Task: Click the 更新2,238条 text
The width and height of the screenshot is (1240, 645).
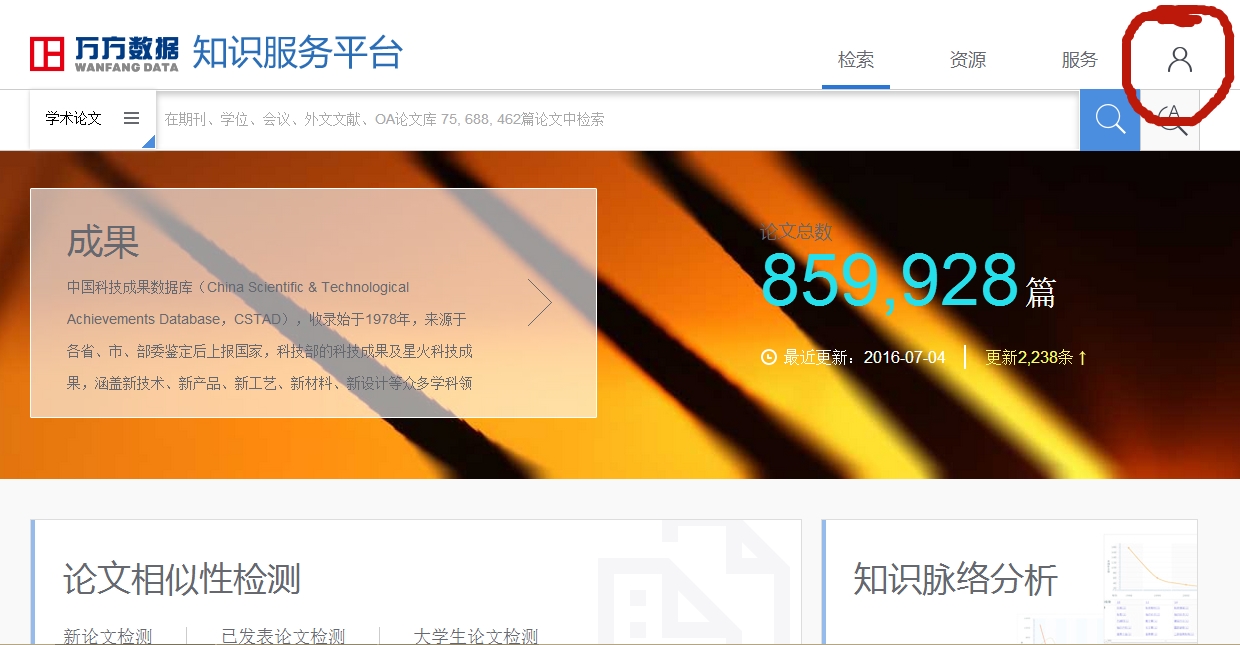Action: click(1029, 357)
